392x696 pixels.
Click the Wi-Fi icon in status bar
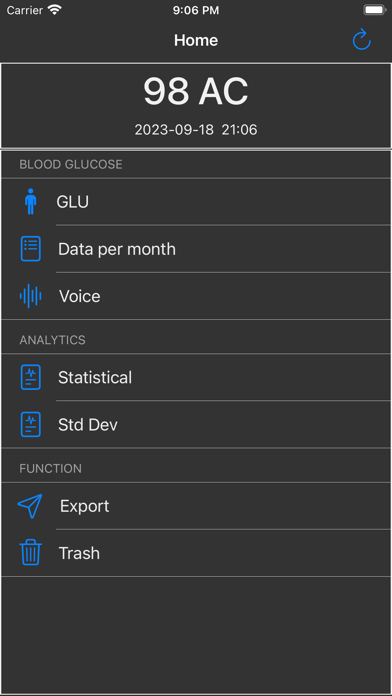pyautogui.click(x=55, y=10)
